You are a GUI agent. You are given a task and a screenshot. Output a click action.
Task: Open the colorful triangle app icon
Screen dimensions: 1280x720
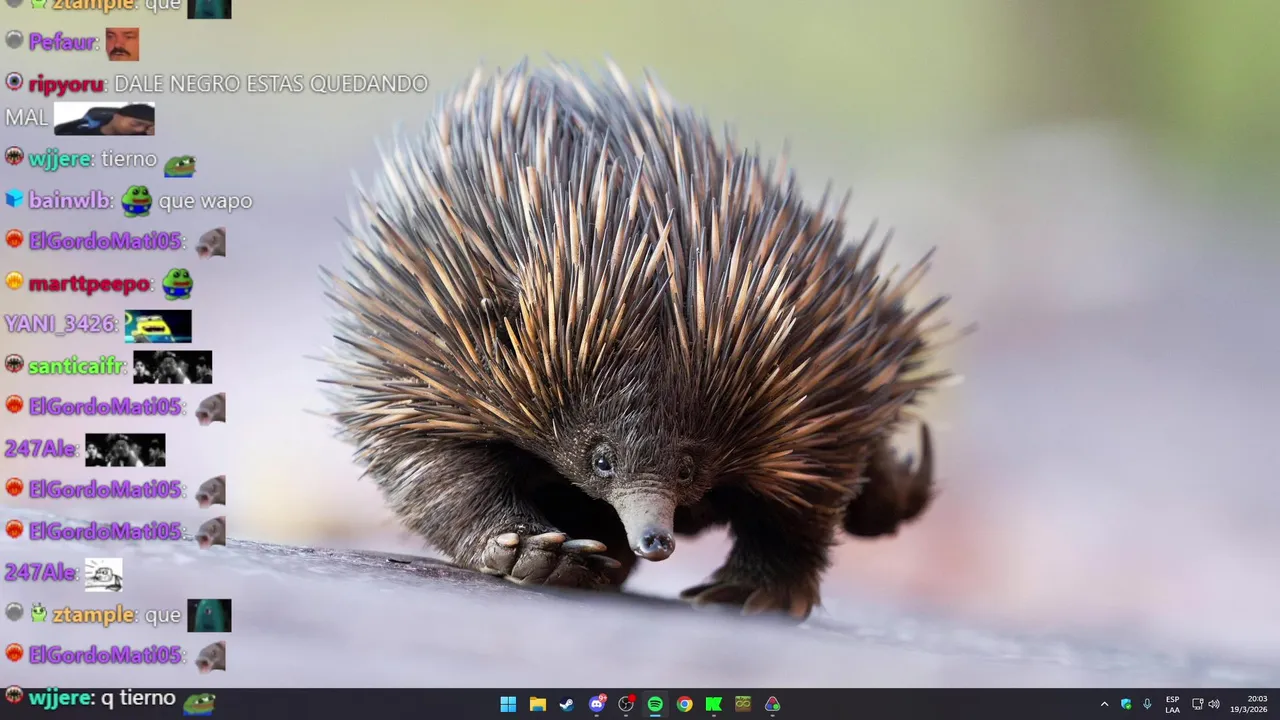[772, 704]
